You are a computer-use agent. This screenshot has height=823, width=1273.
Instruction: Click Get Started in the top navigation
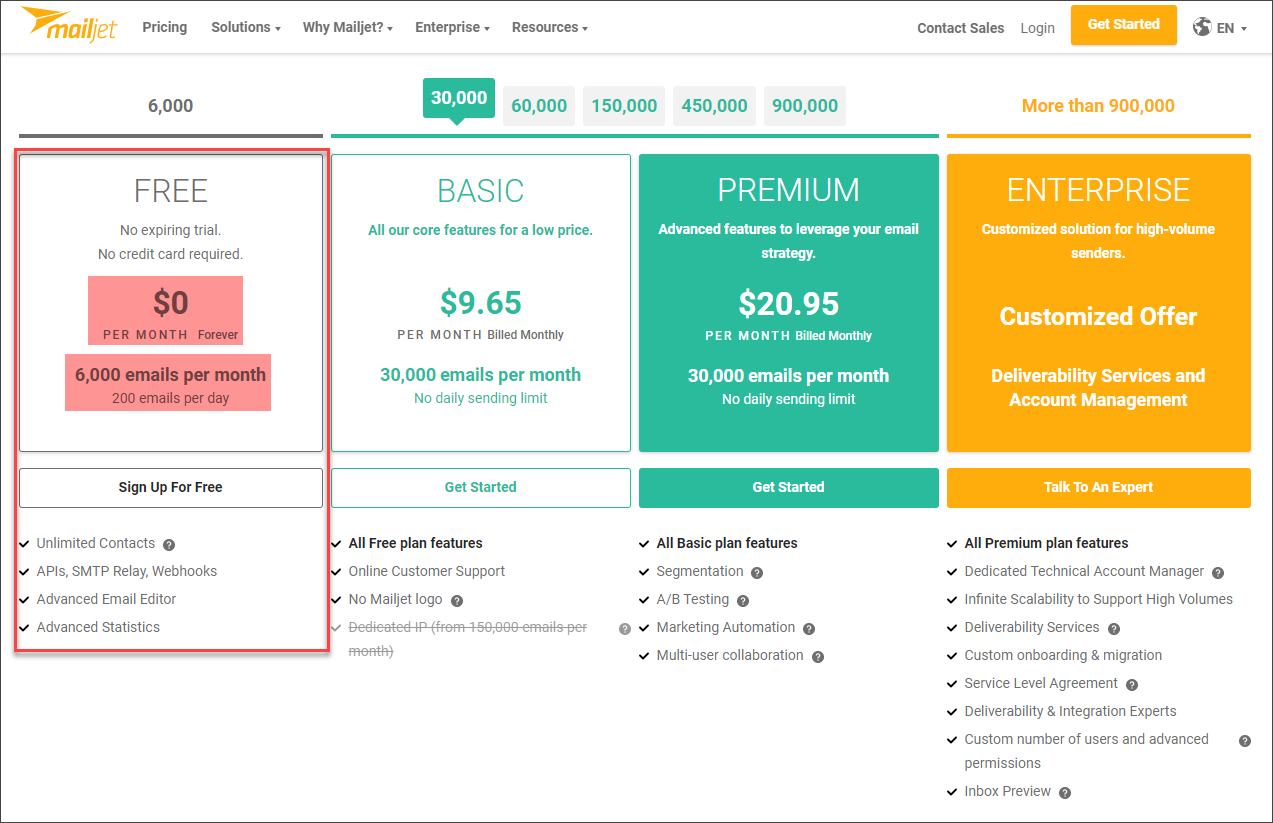point(1124,25)
